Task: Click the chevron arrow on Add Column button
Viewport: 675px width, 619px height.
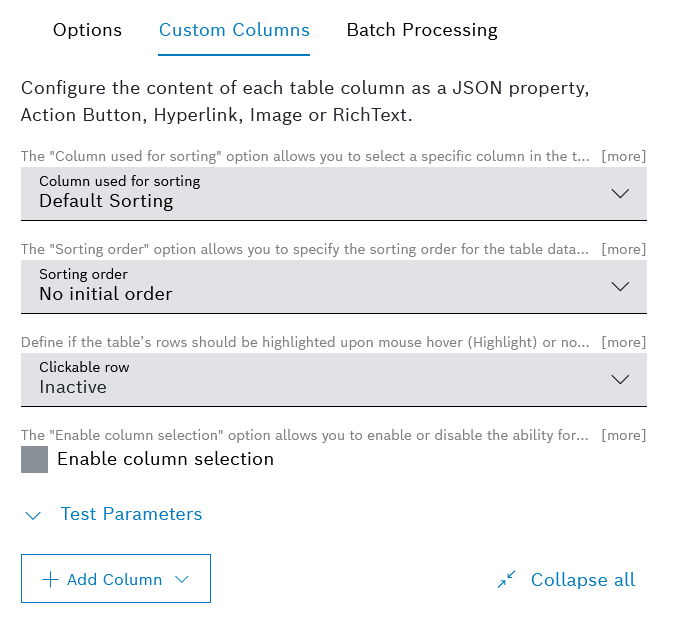Action: pyautogui.click(x=182, y=580)
